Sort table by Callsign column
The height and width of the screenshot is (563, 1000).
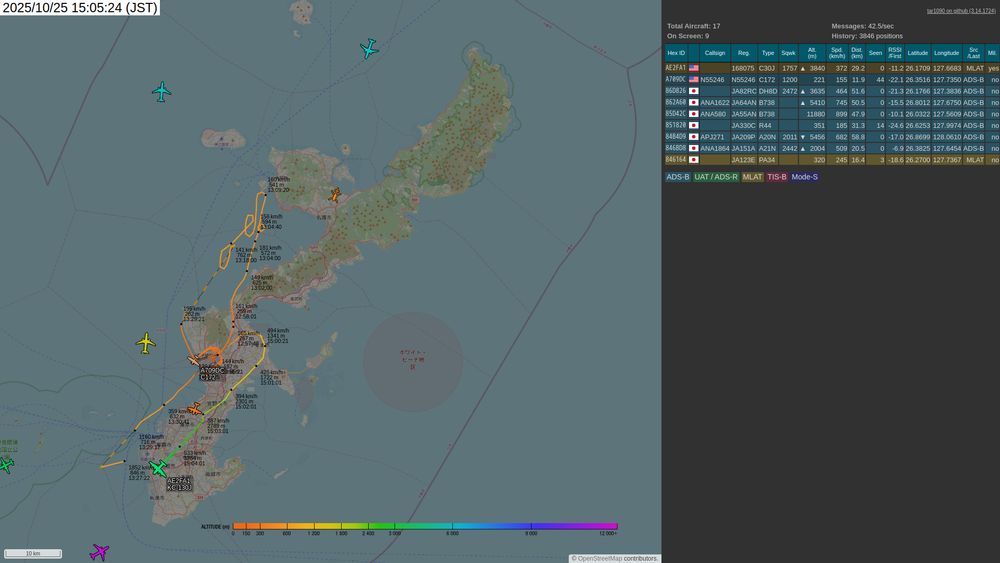[x=715, y=53]
